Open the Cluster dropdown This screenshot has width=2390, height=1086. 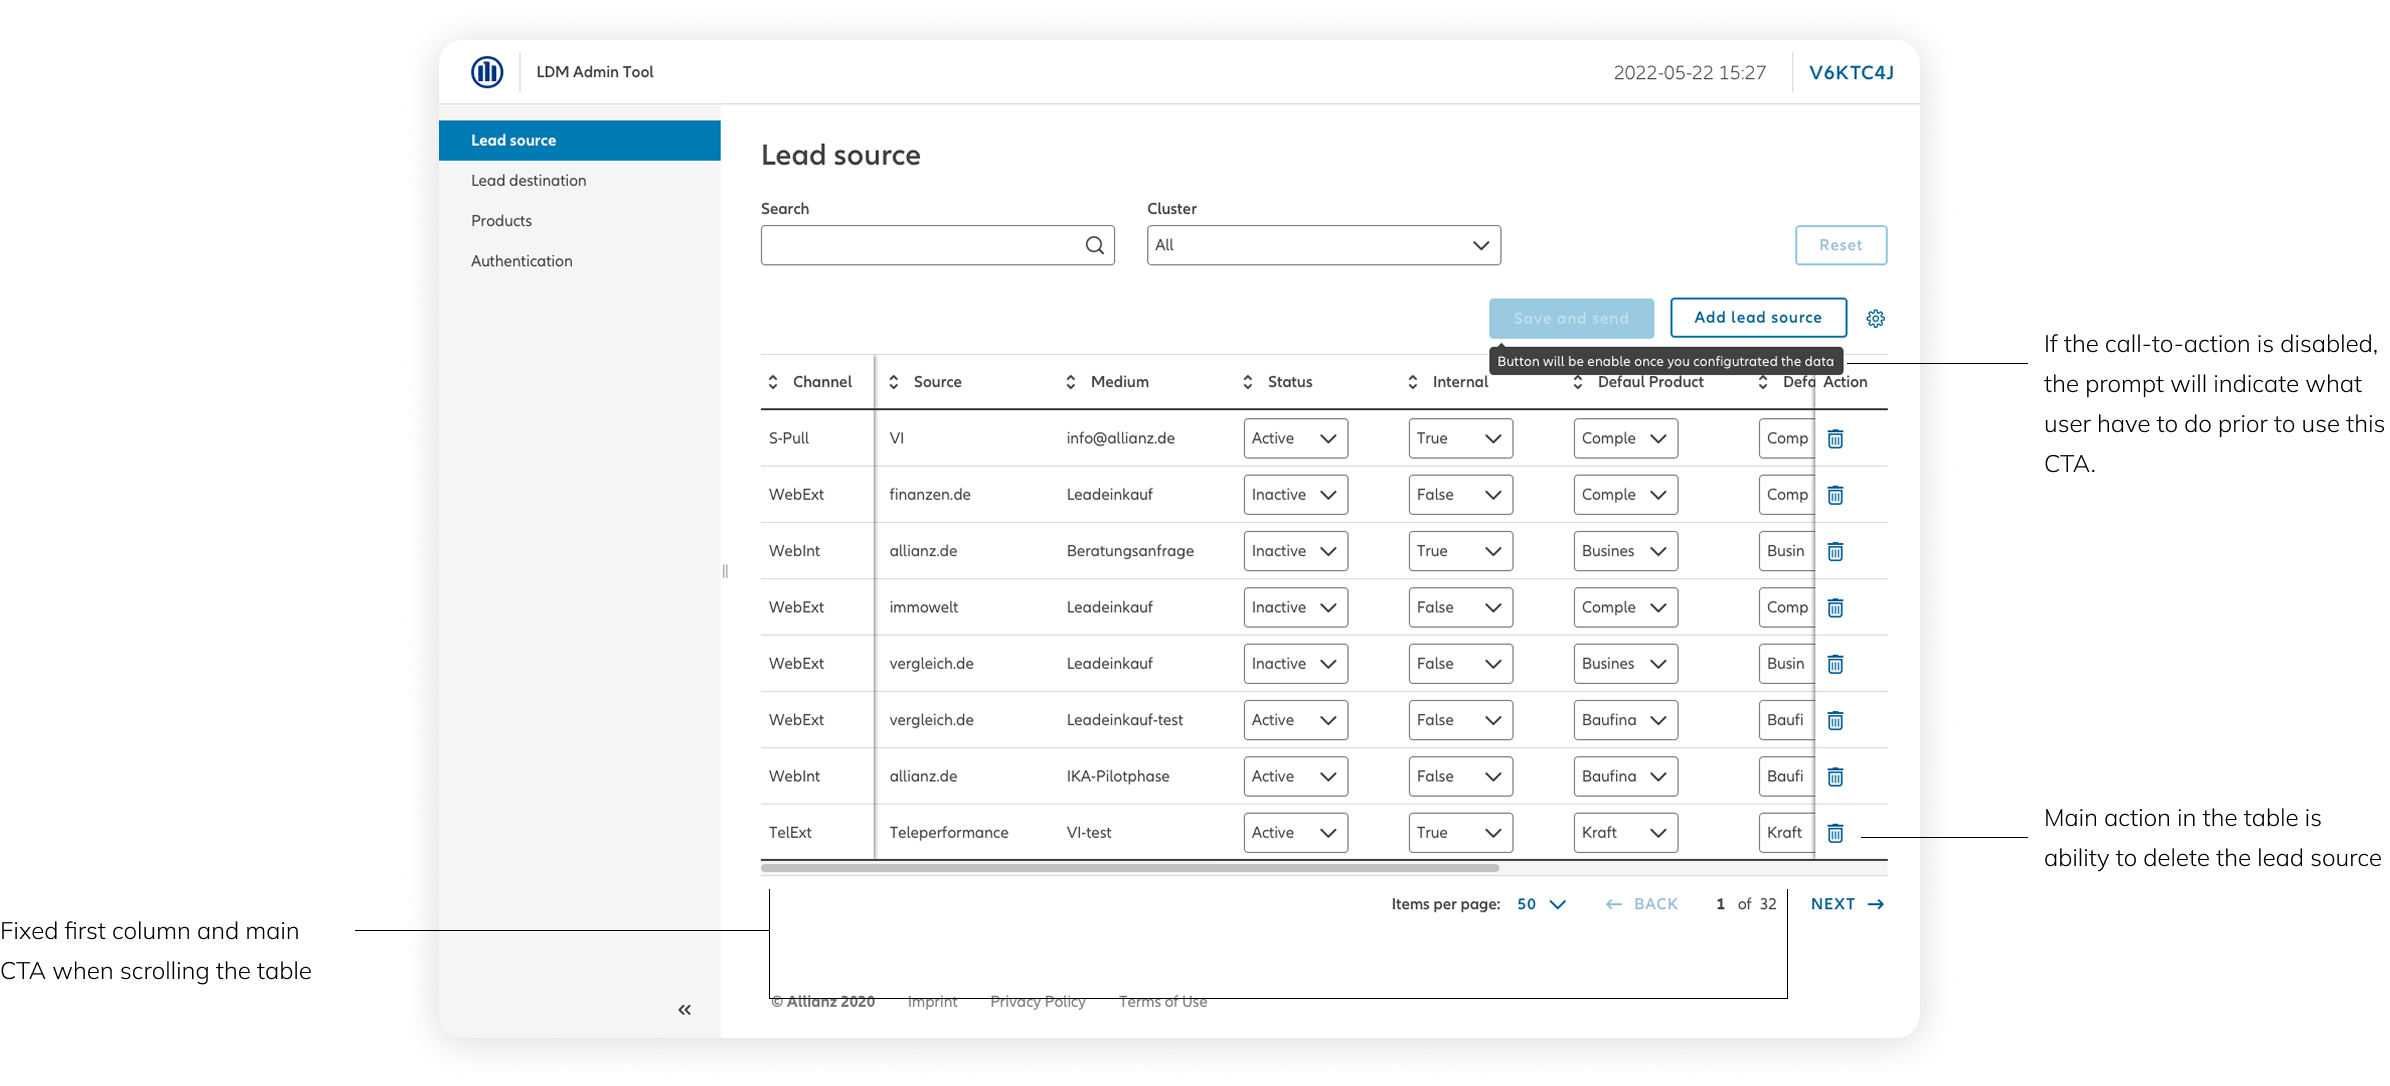(x=1323, y=245)
